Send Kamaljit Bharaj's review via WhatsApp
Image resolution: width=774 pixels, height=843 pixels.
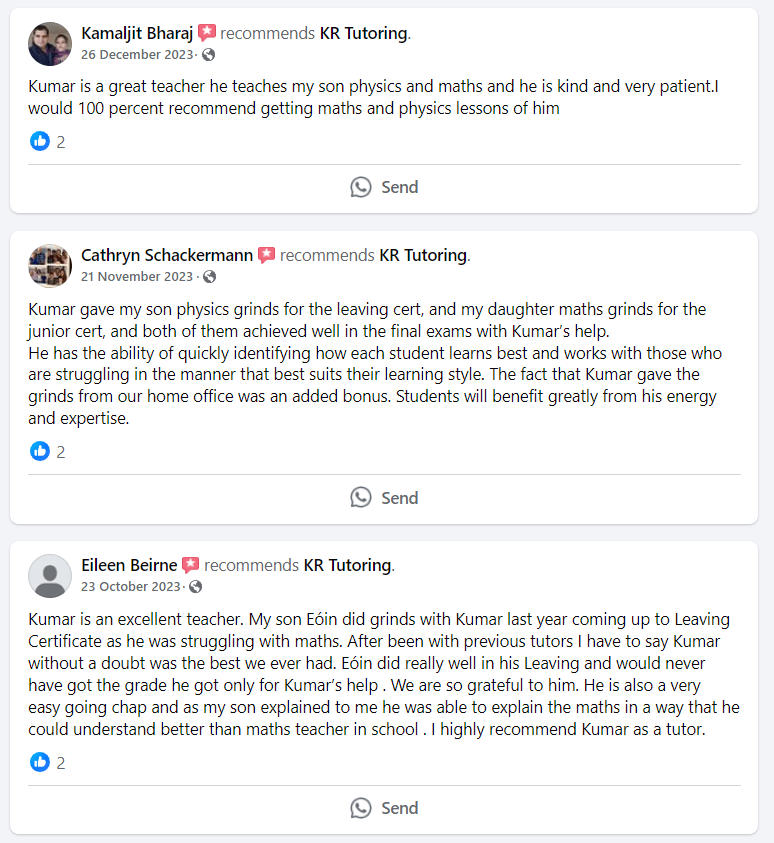(384, 187)
